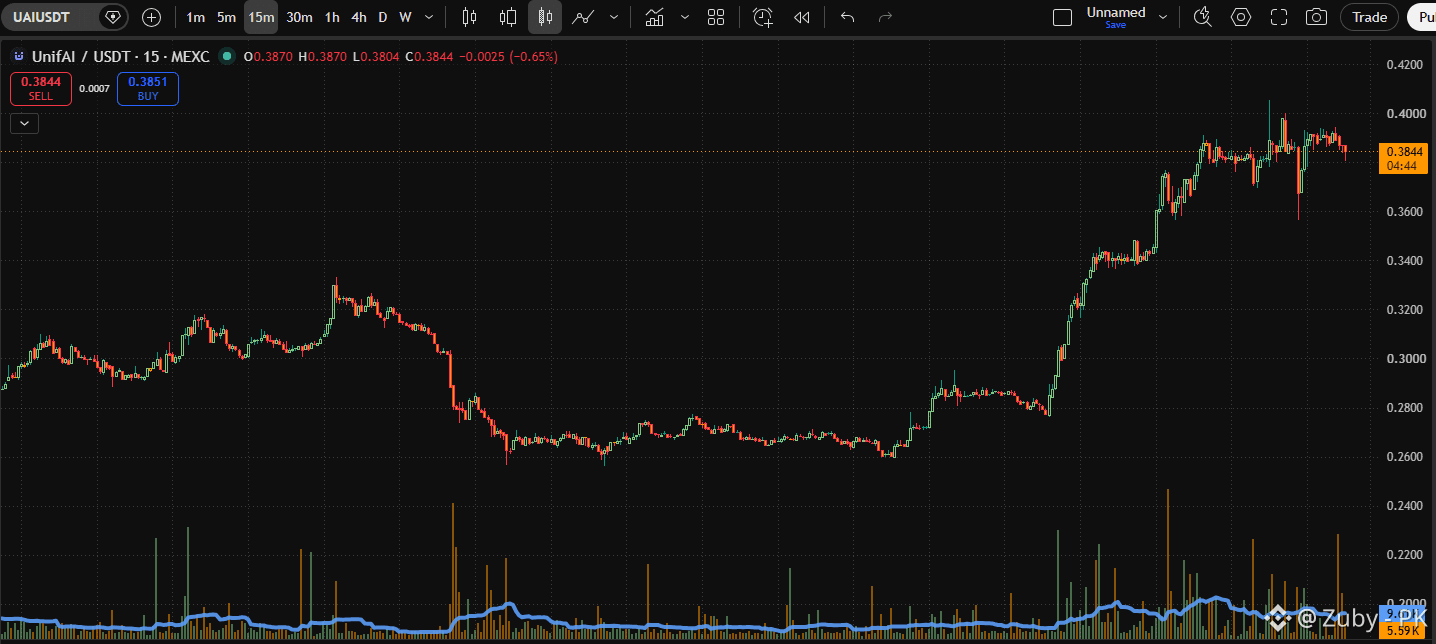Click the UnifAI / USDT chart title
1436x644 pixels.
point(120,57)
